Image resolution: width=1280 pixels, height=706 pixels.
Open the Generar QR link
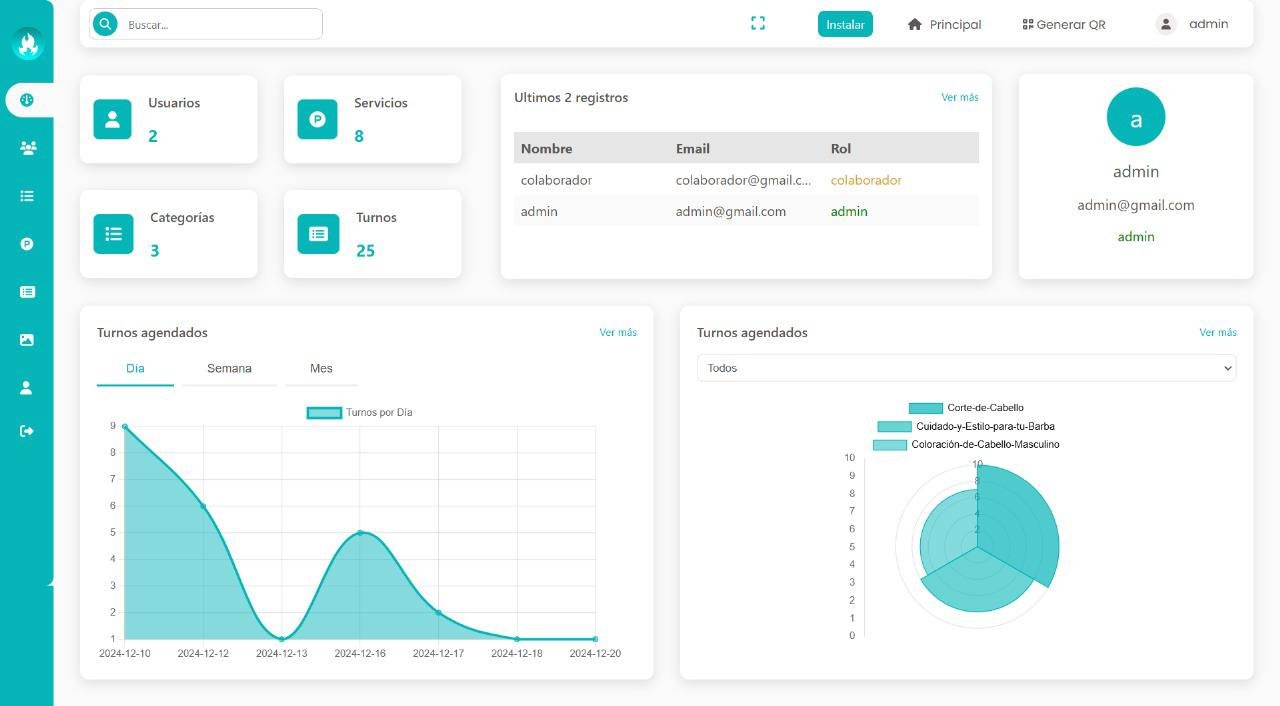(x=1064, y=24)
